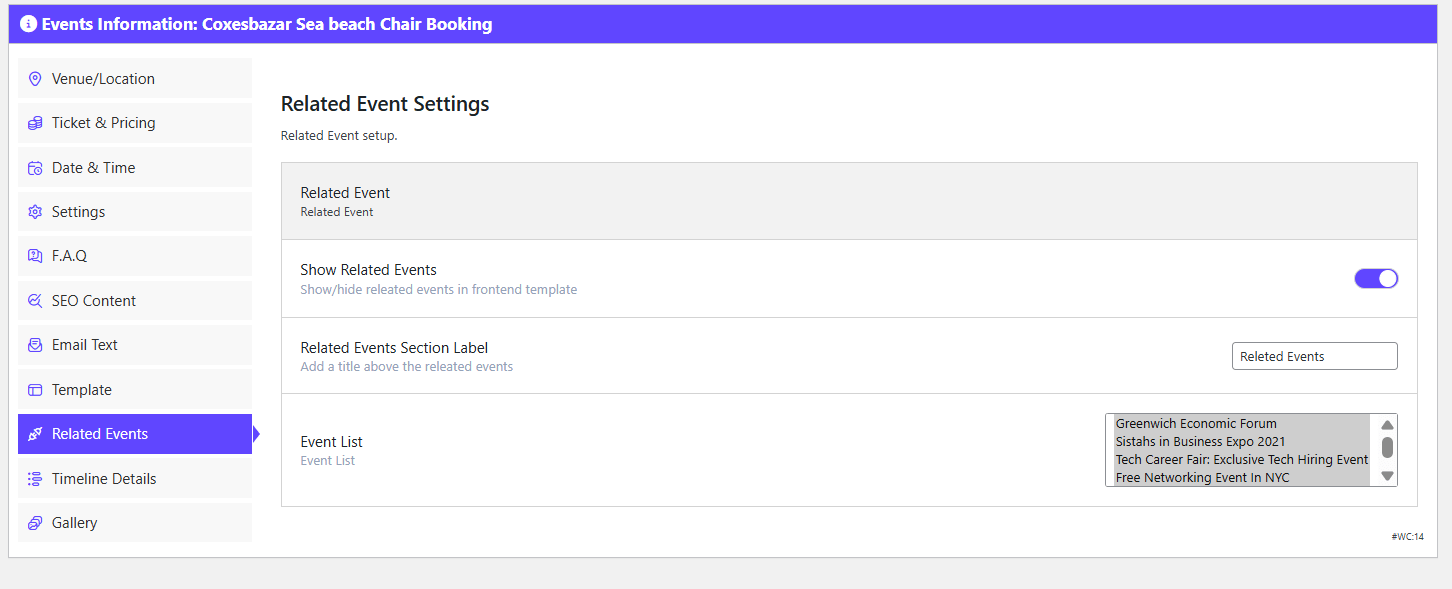This screenshot has height=589, width=1452.
Task: Select Sistahs in Business Expo 2021 option
Action: [x=1200, y=442]
